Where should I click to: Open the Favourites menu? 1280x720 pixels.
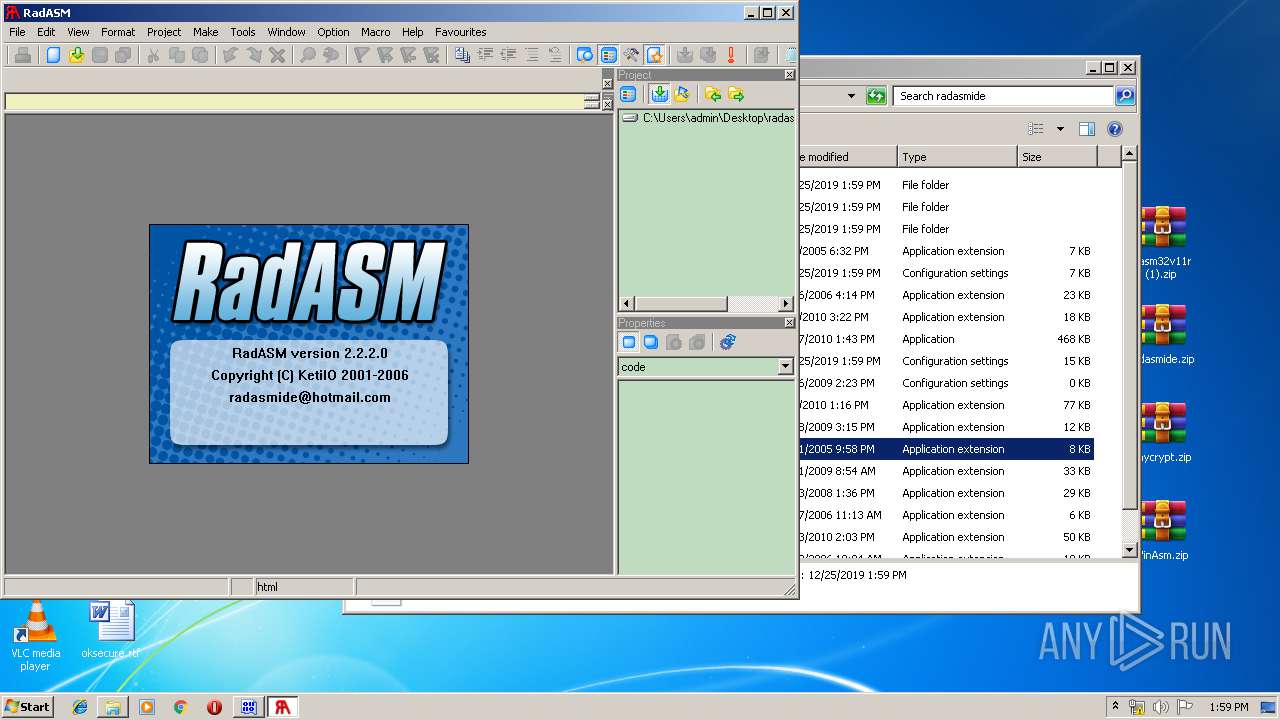pos(460,32)
